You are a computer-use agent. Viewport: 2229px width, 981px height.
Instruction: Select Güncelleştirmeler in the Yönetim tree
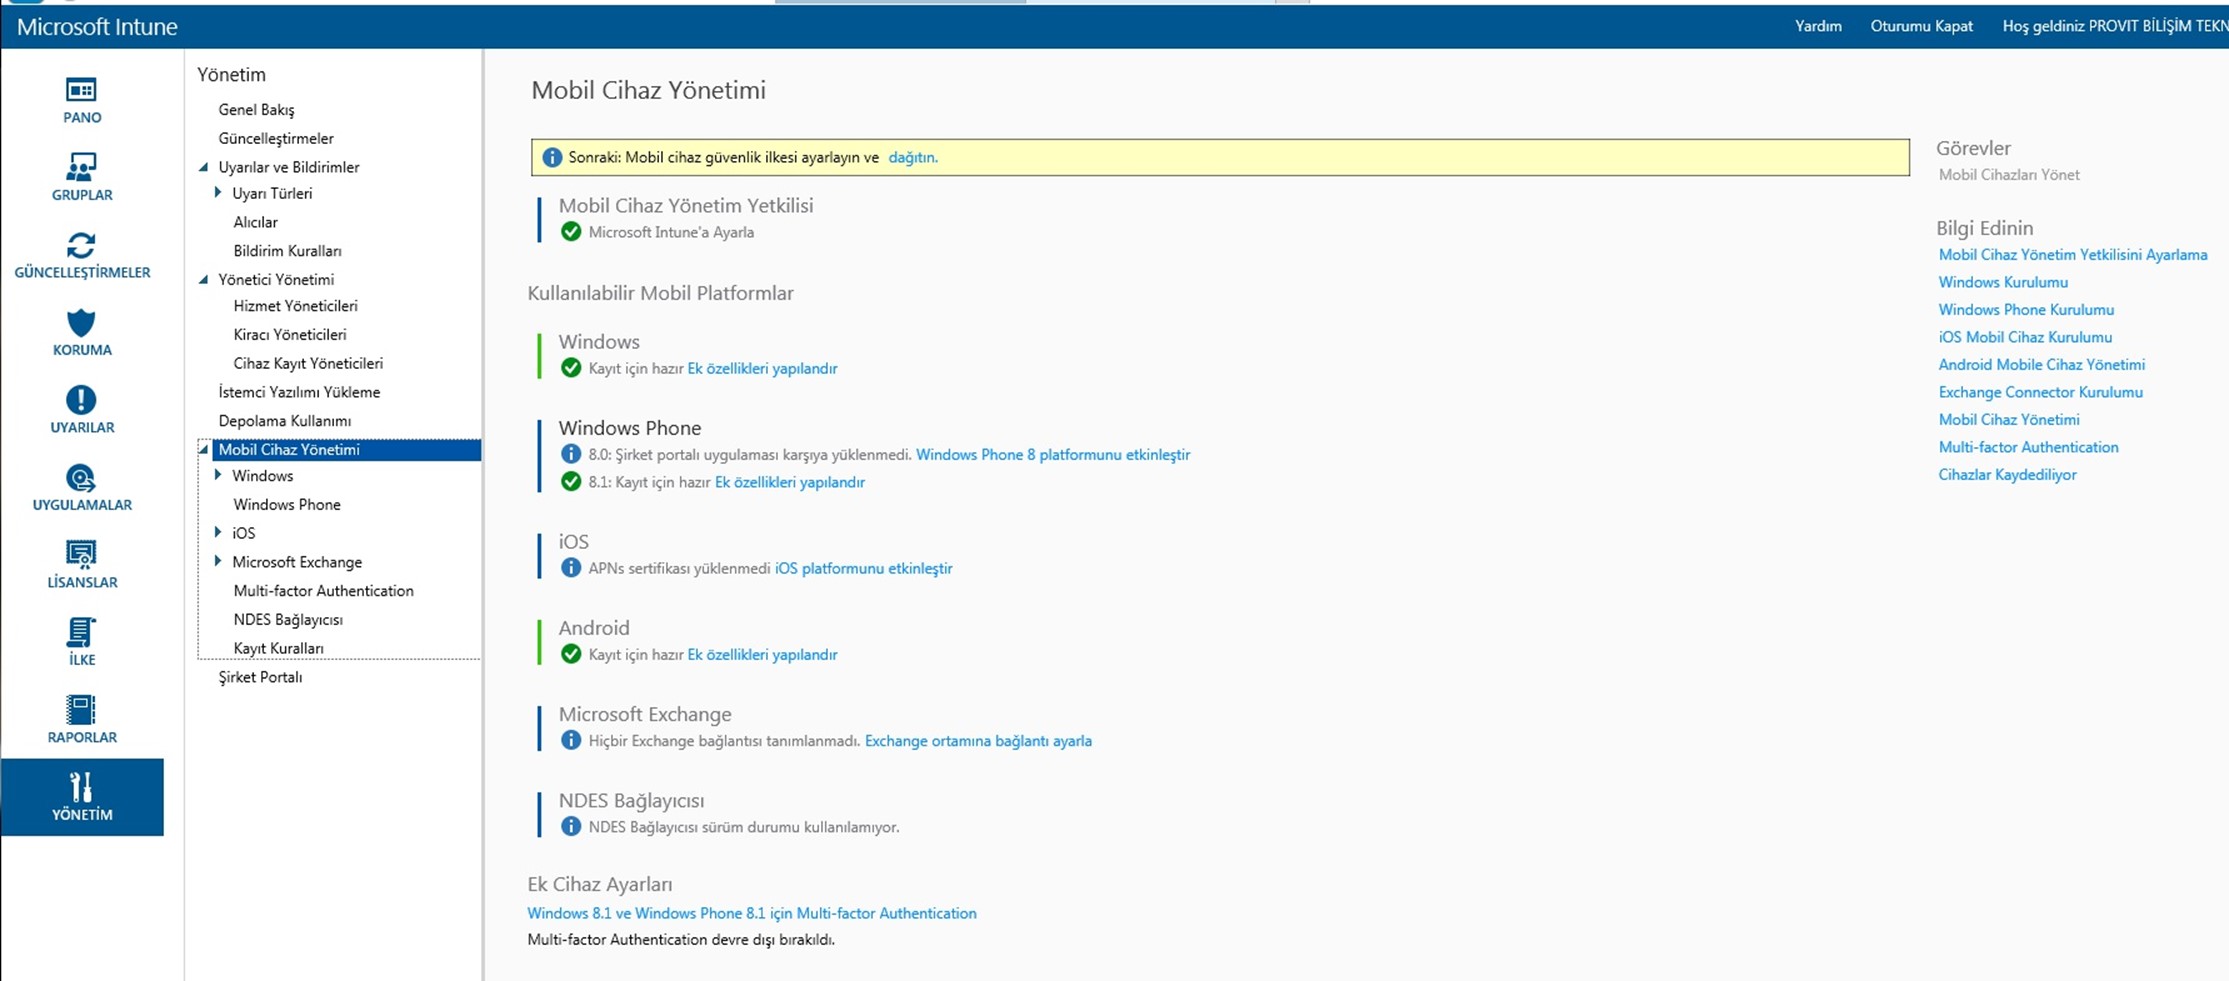pyautogui.click(x=276, y=138)
